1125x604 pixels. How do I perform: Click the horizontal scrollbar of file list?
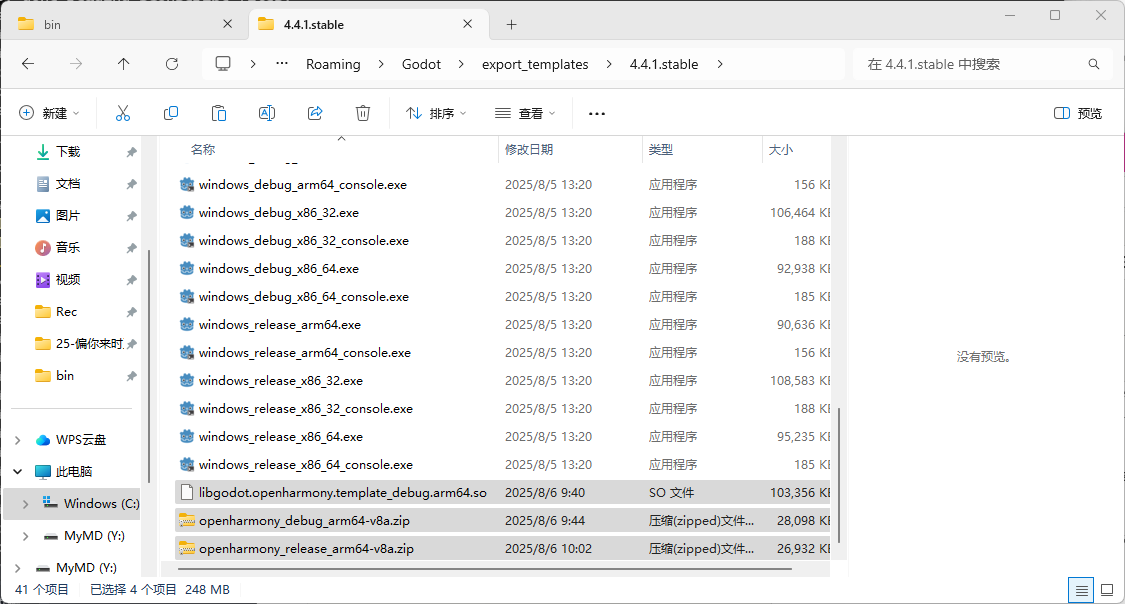(484, 569)
